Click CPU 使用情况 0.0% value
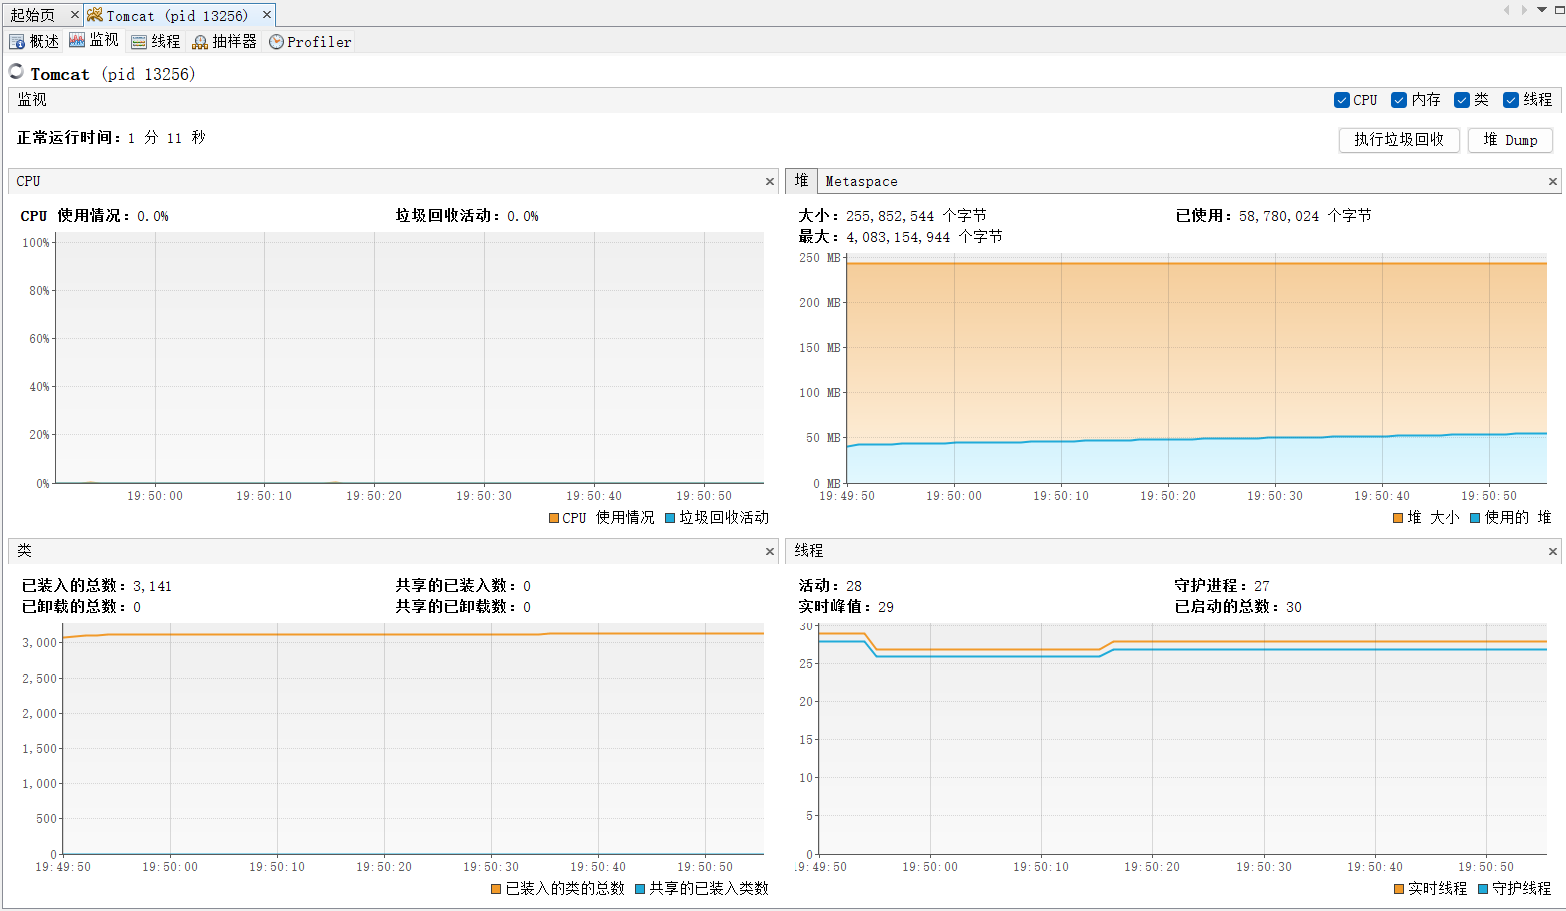Screen dimensions: 1566x911 (153, 216)
